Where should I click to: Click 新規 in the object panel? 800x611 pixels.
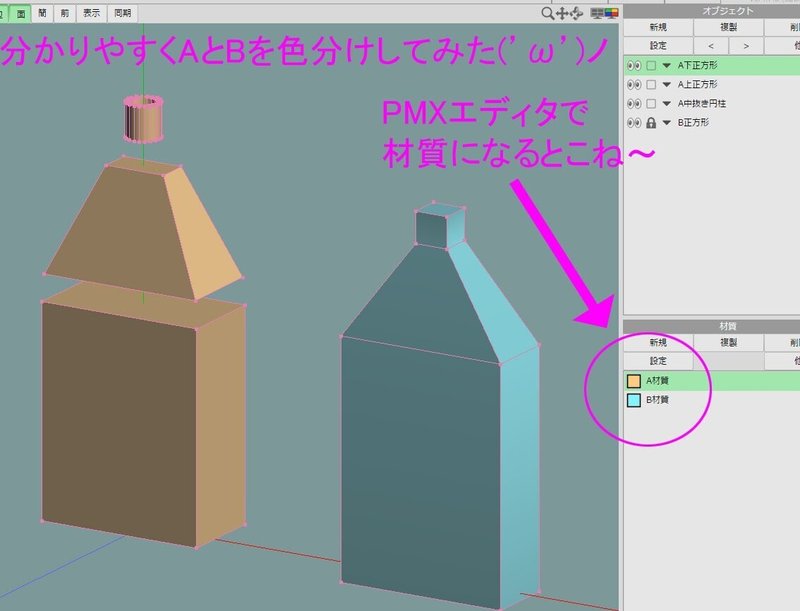tap(658, 27)
